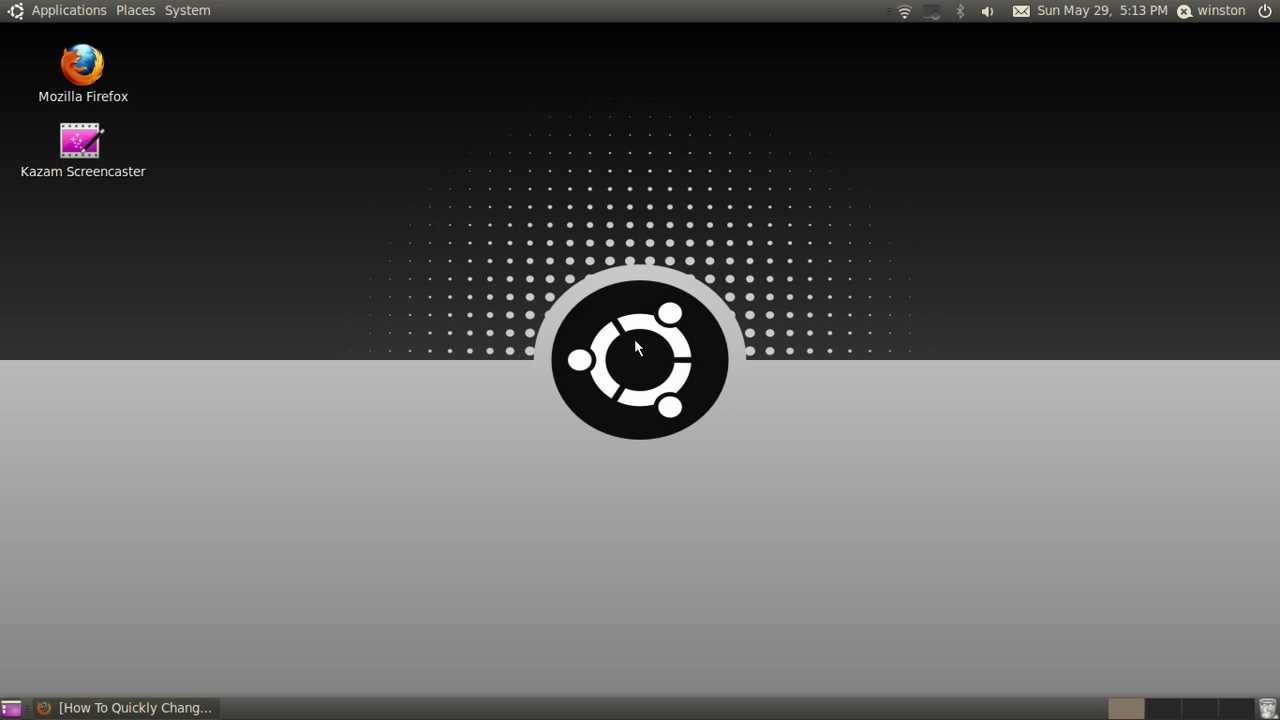Switch to the first highlighted workspace
1280x720 pixels.
tap(1126, 708)
